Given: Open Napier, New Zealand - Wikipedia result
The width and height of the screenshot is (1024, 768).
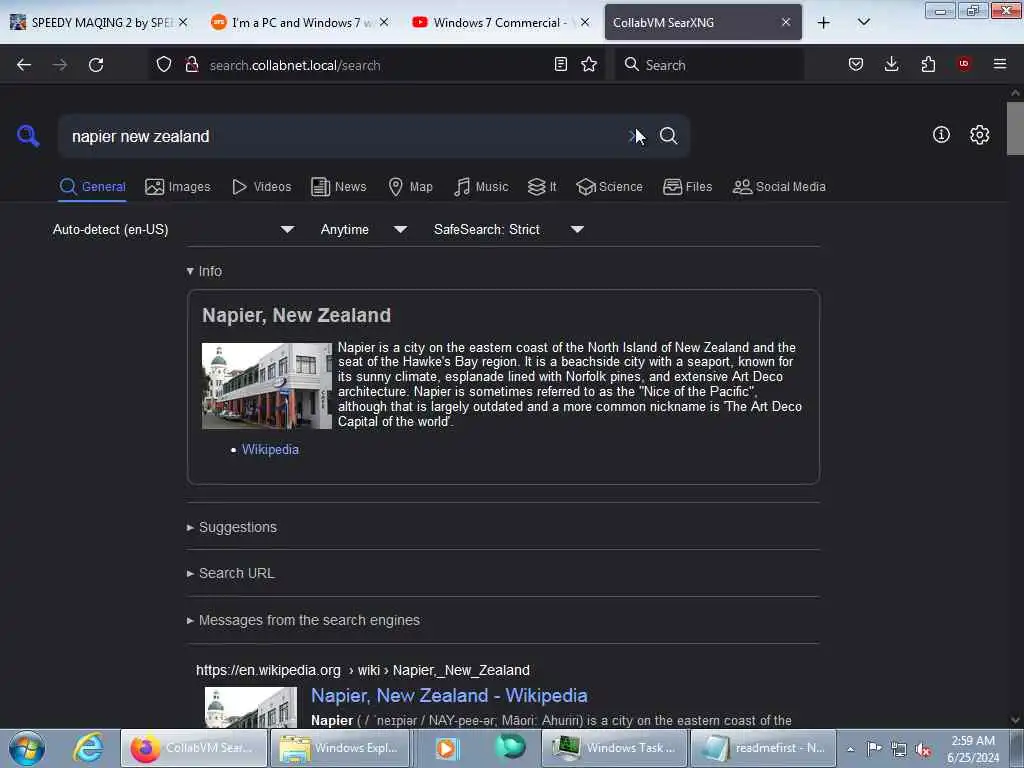Looking at the screenshot, I should click(x=449, y=696).
